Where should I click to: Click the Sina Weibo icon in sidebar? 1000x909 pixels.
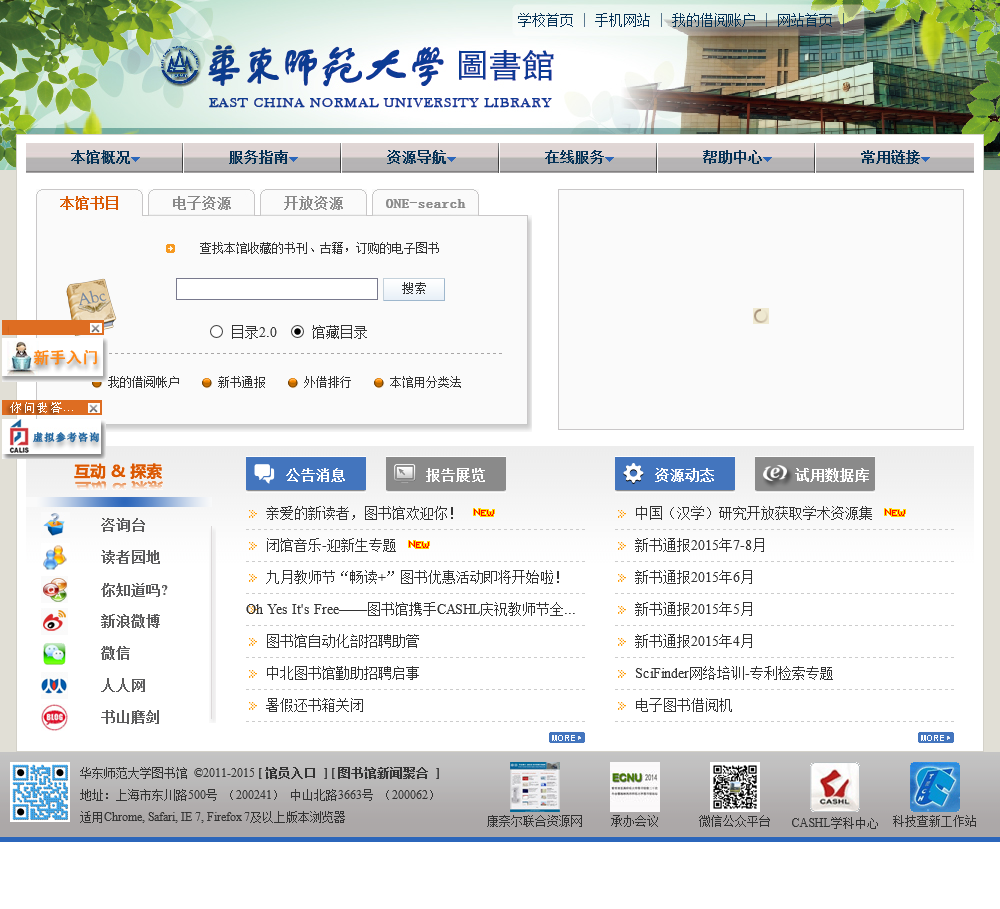[54, 622]
